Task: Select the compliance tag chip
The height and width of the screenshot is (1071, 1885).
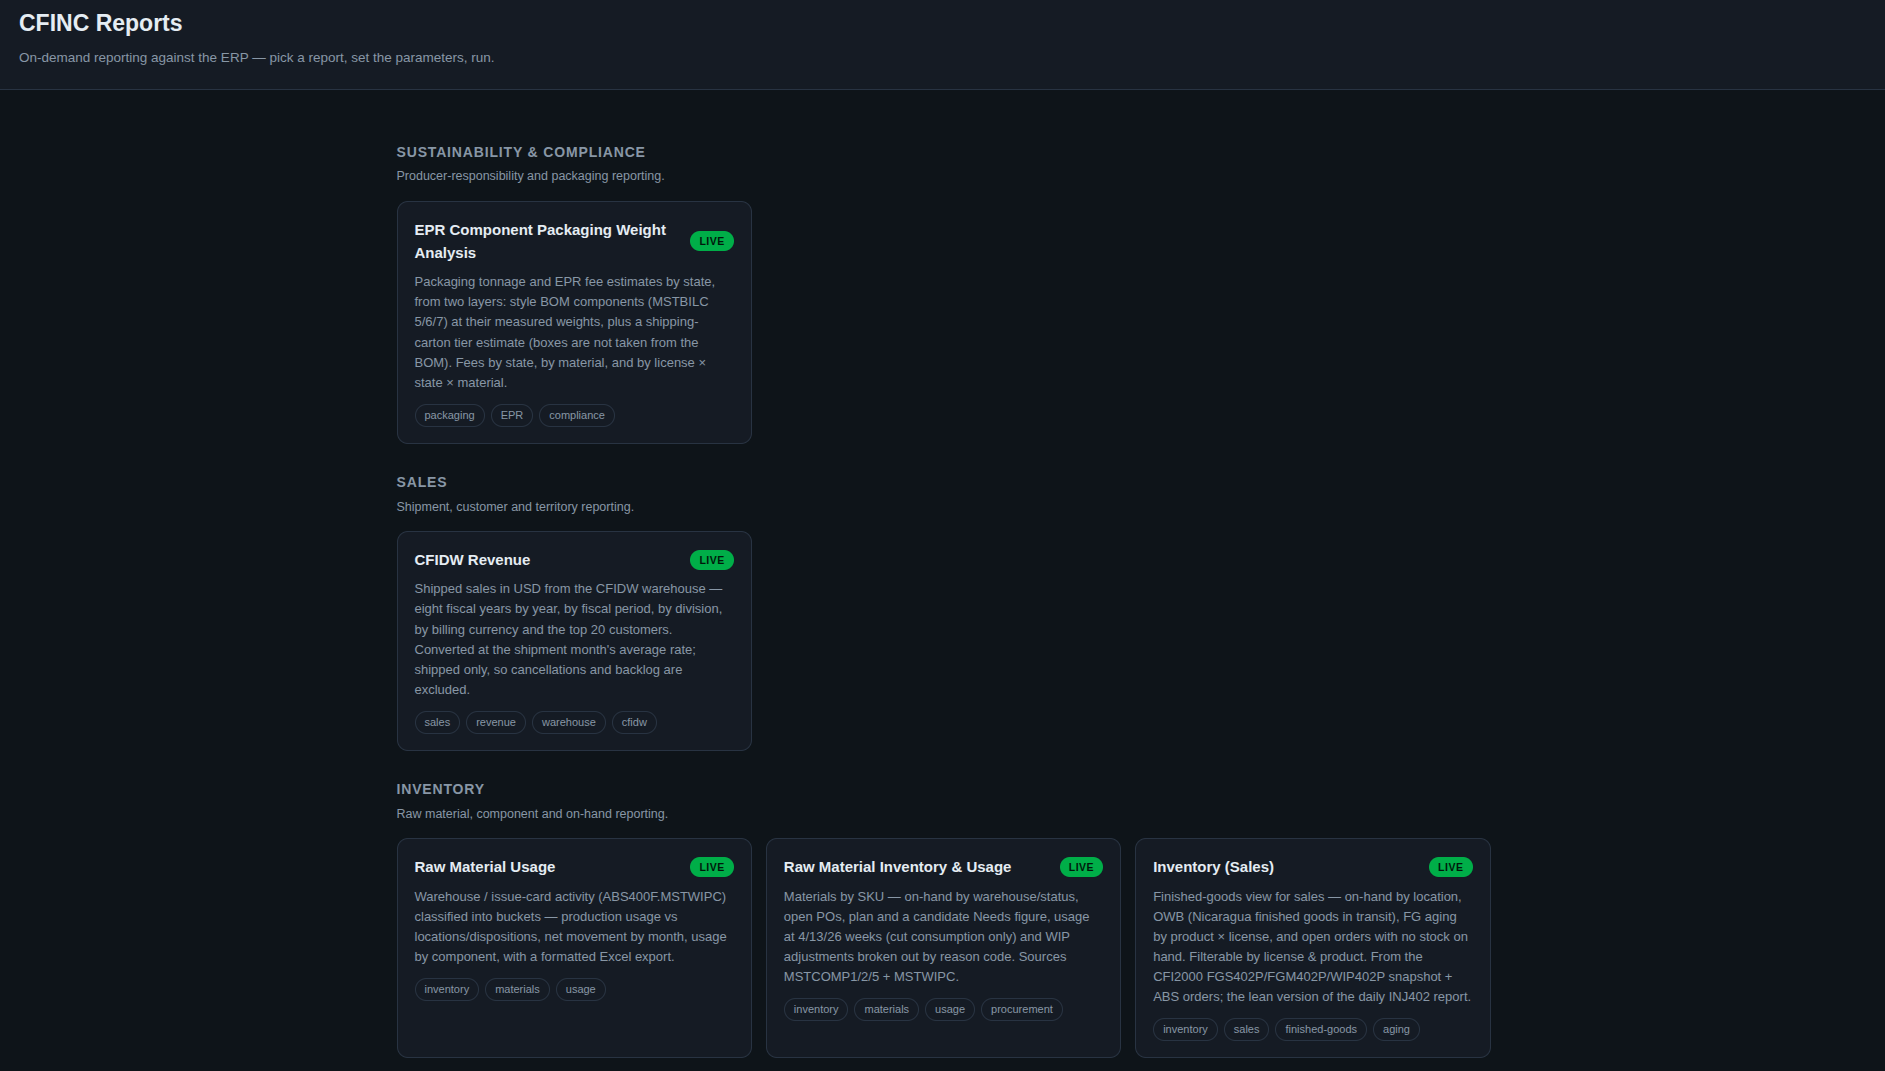Action: click(577, 415)
